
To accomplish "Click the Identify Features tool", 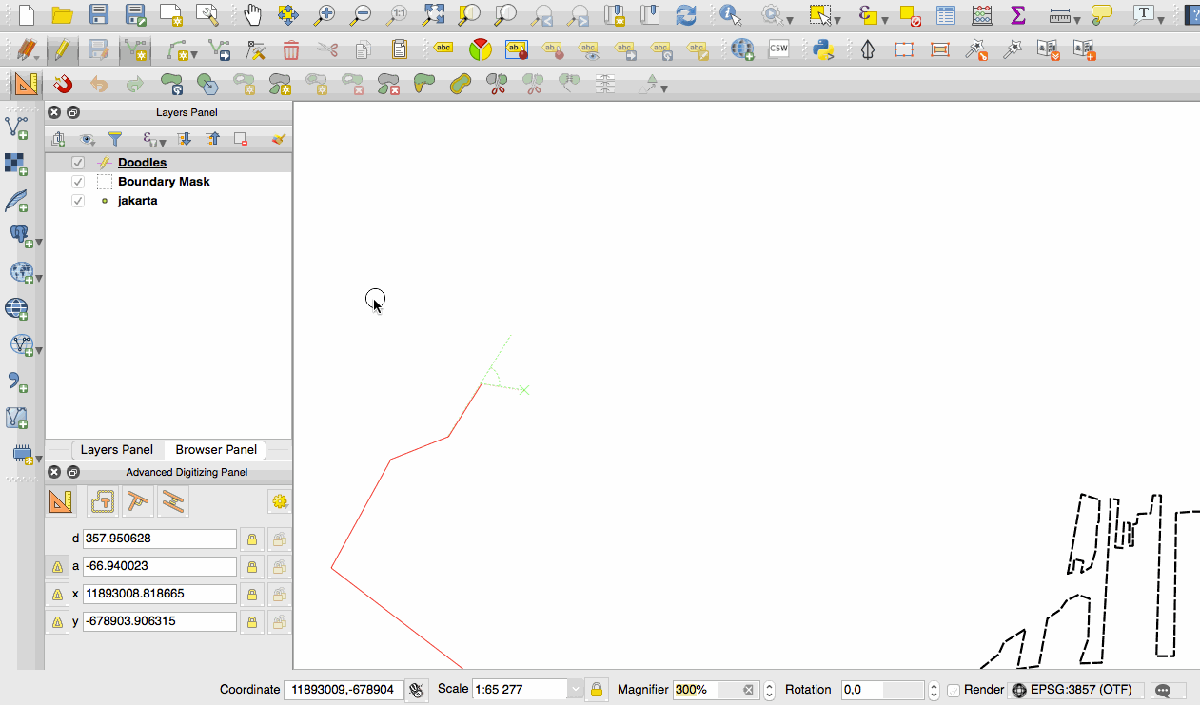I will coord(730,15).
